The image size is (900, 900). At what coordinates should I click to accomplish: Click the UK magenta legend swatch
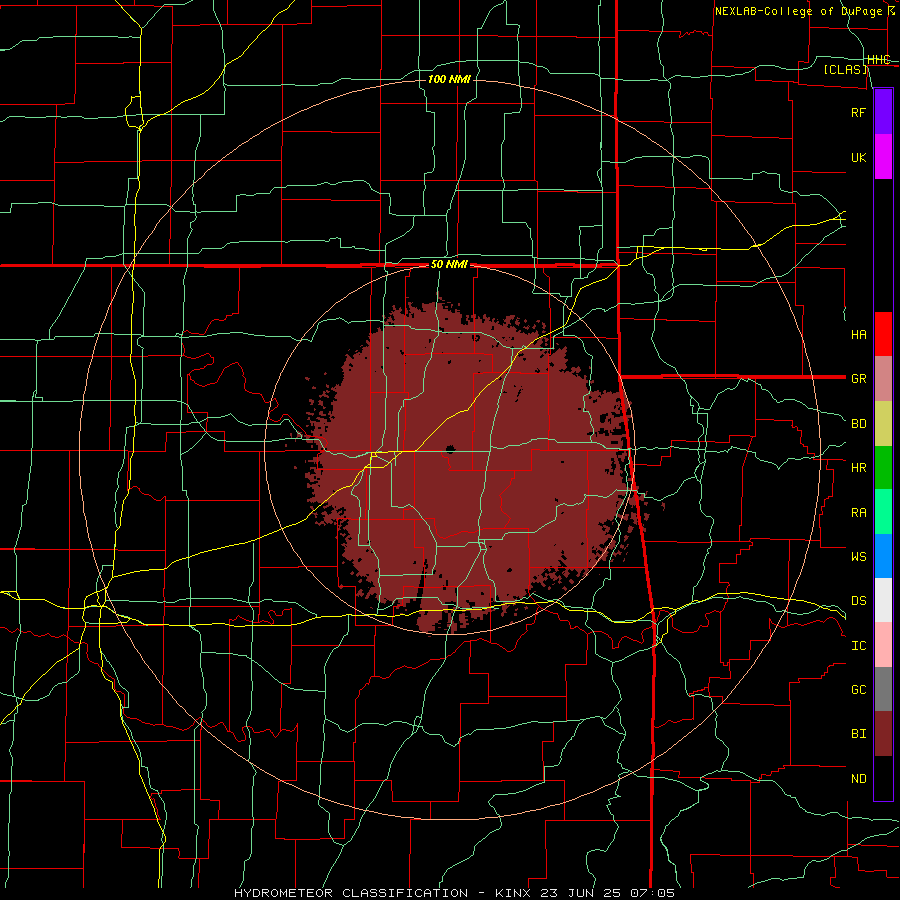click(x=883, y=157)
